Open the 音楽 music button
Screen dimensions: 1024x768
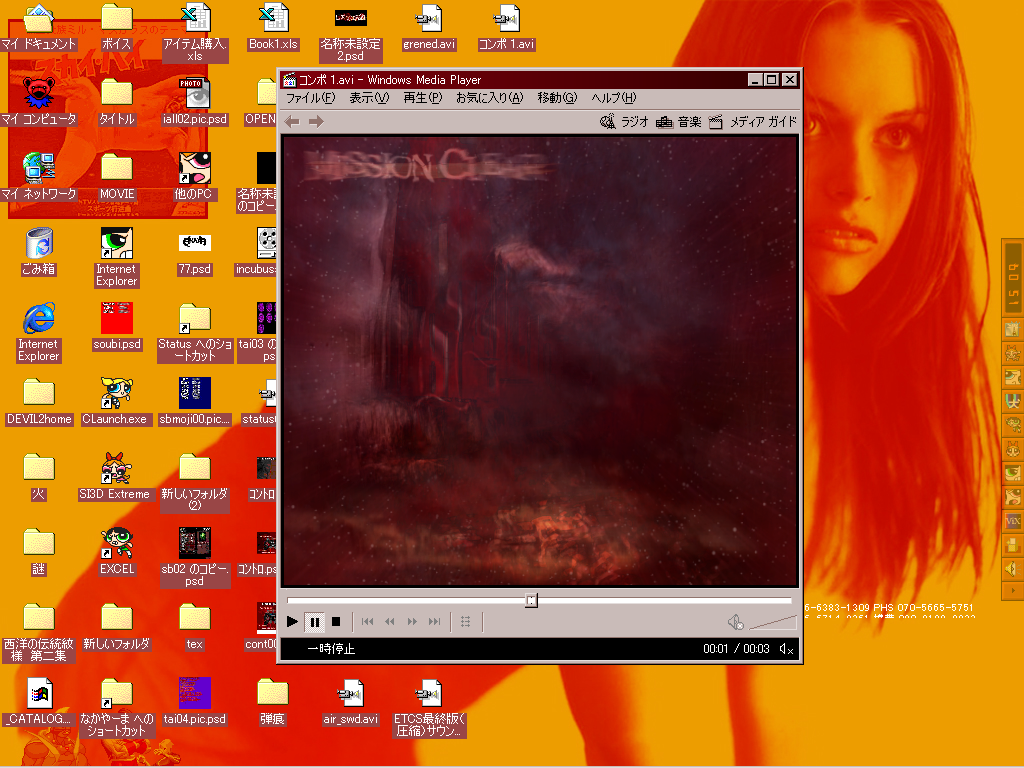click(x=679, y=121)
